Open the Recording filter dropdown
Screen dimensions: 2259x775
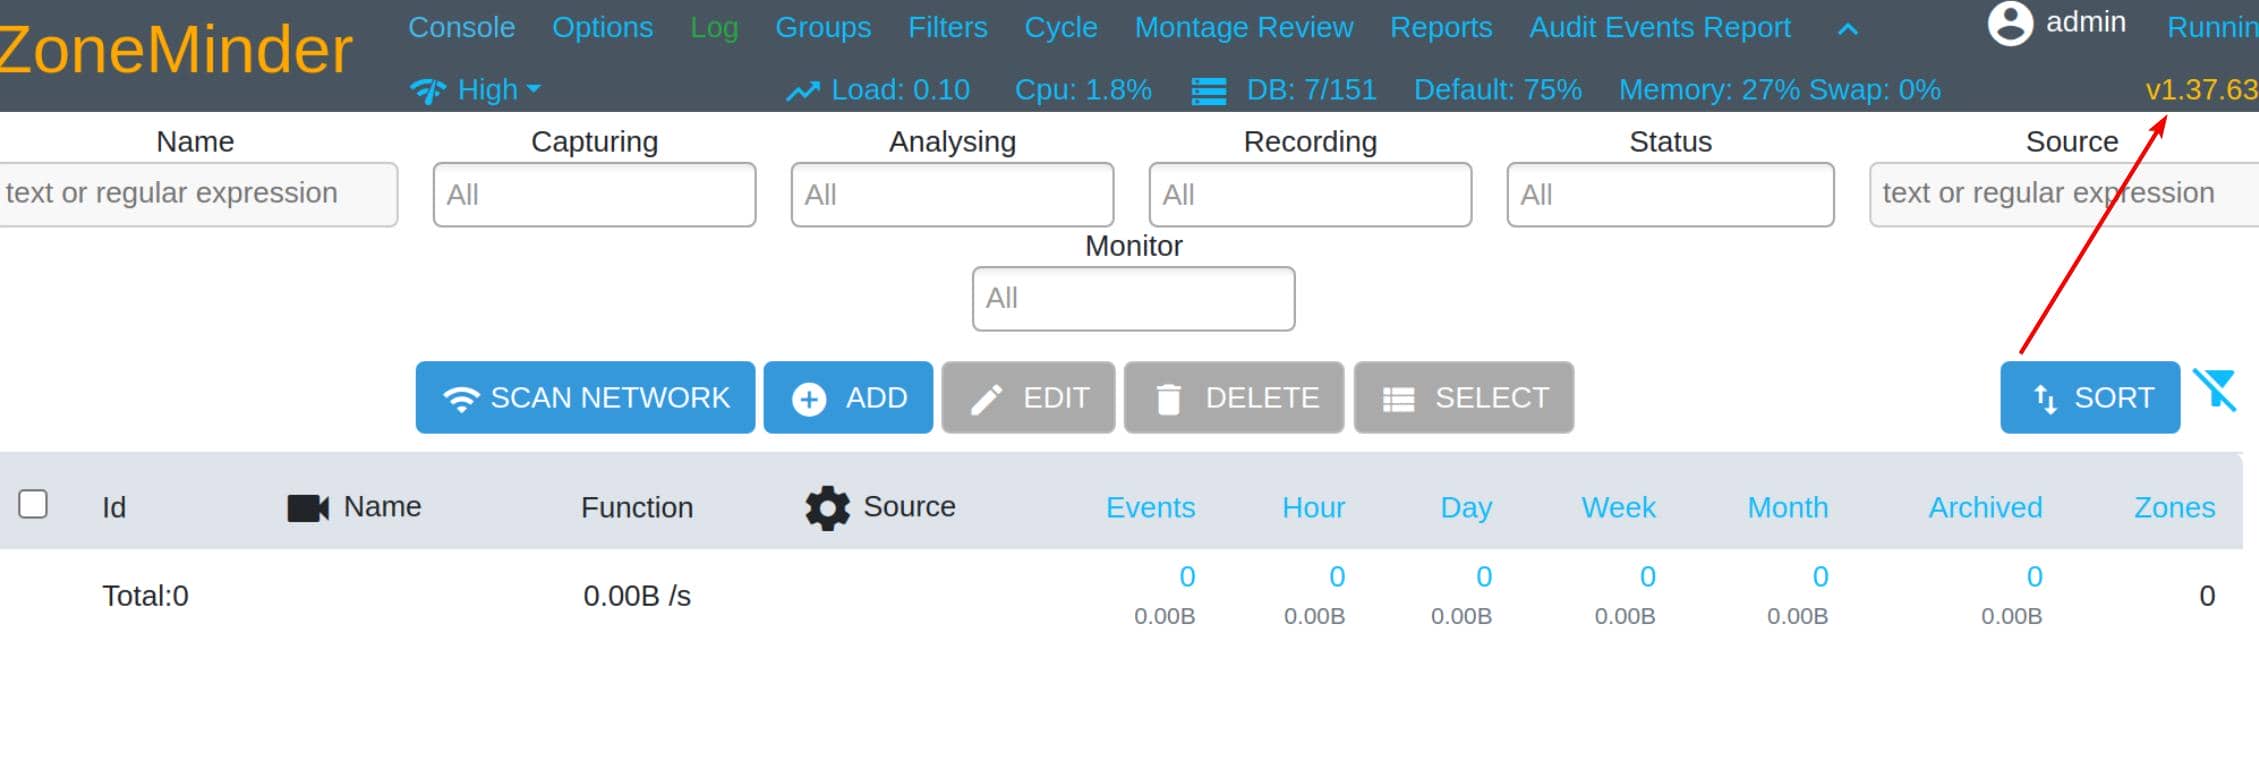click(x=1310, y=195)
